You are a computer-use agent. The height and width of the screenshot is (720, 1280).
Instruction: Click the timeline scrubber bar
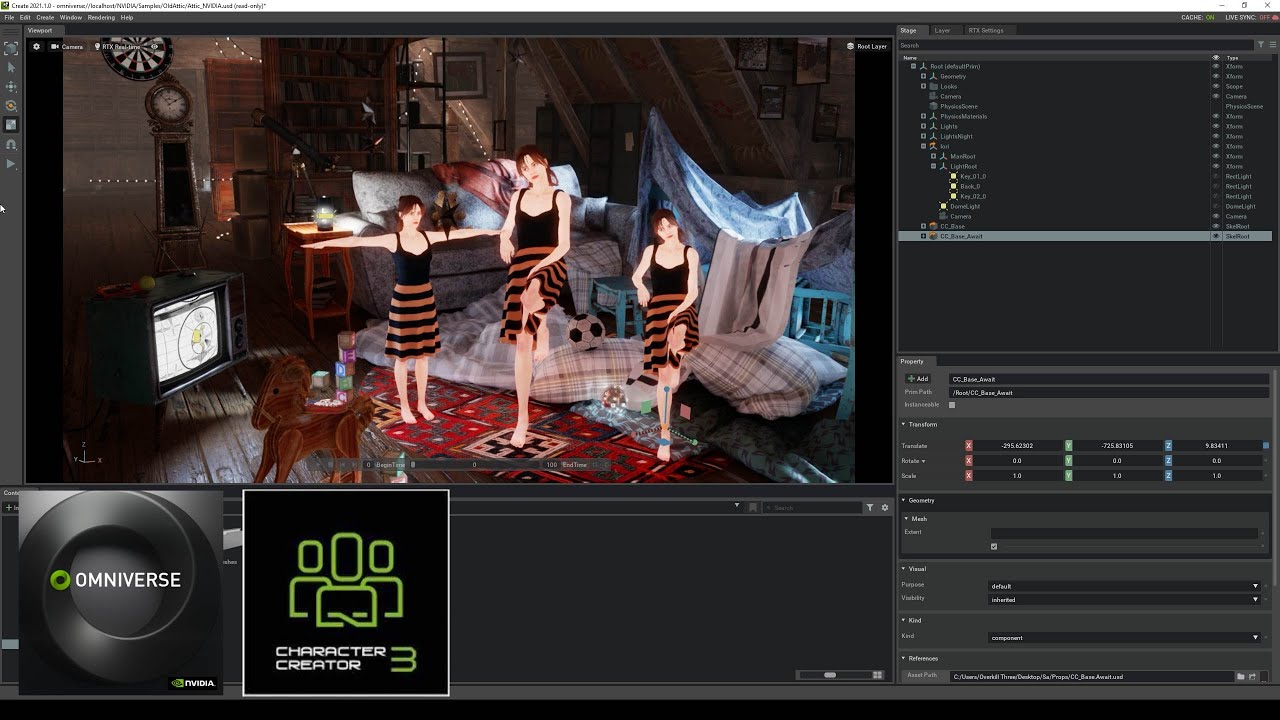point(476,464)
